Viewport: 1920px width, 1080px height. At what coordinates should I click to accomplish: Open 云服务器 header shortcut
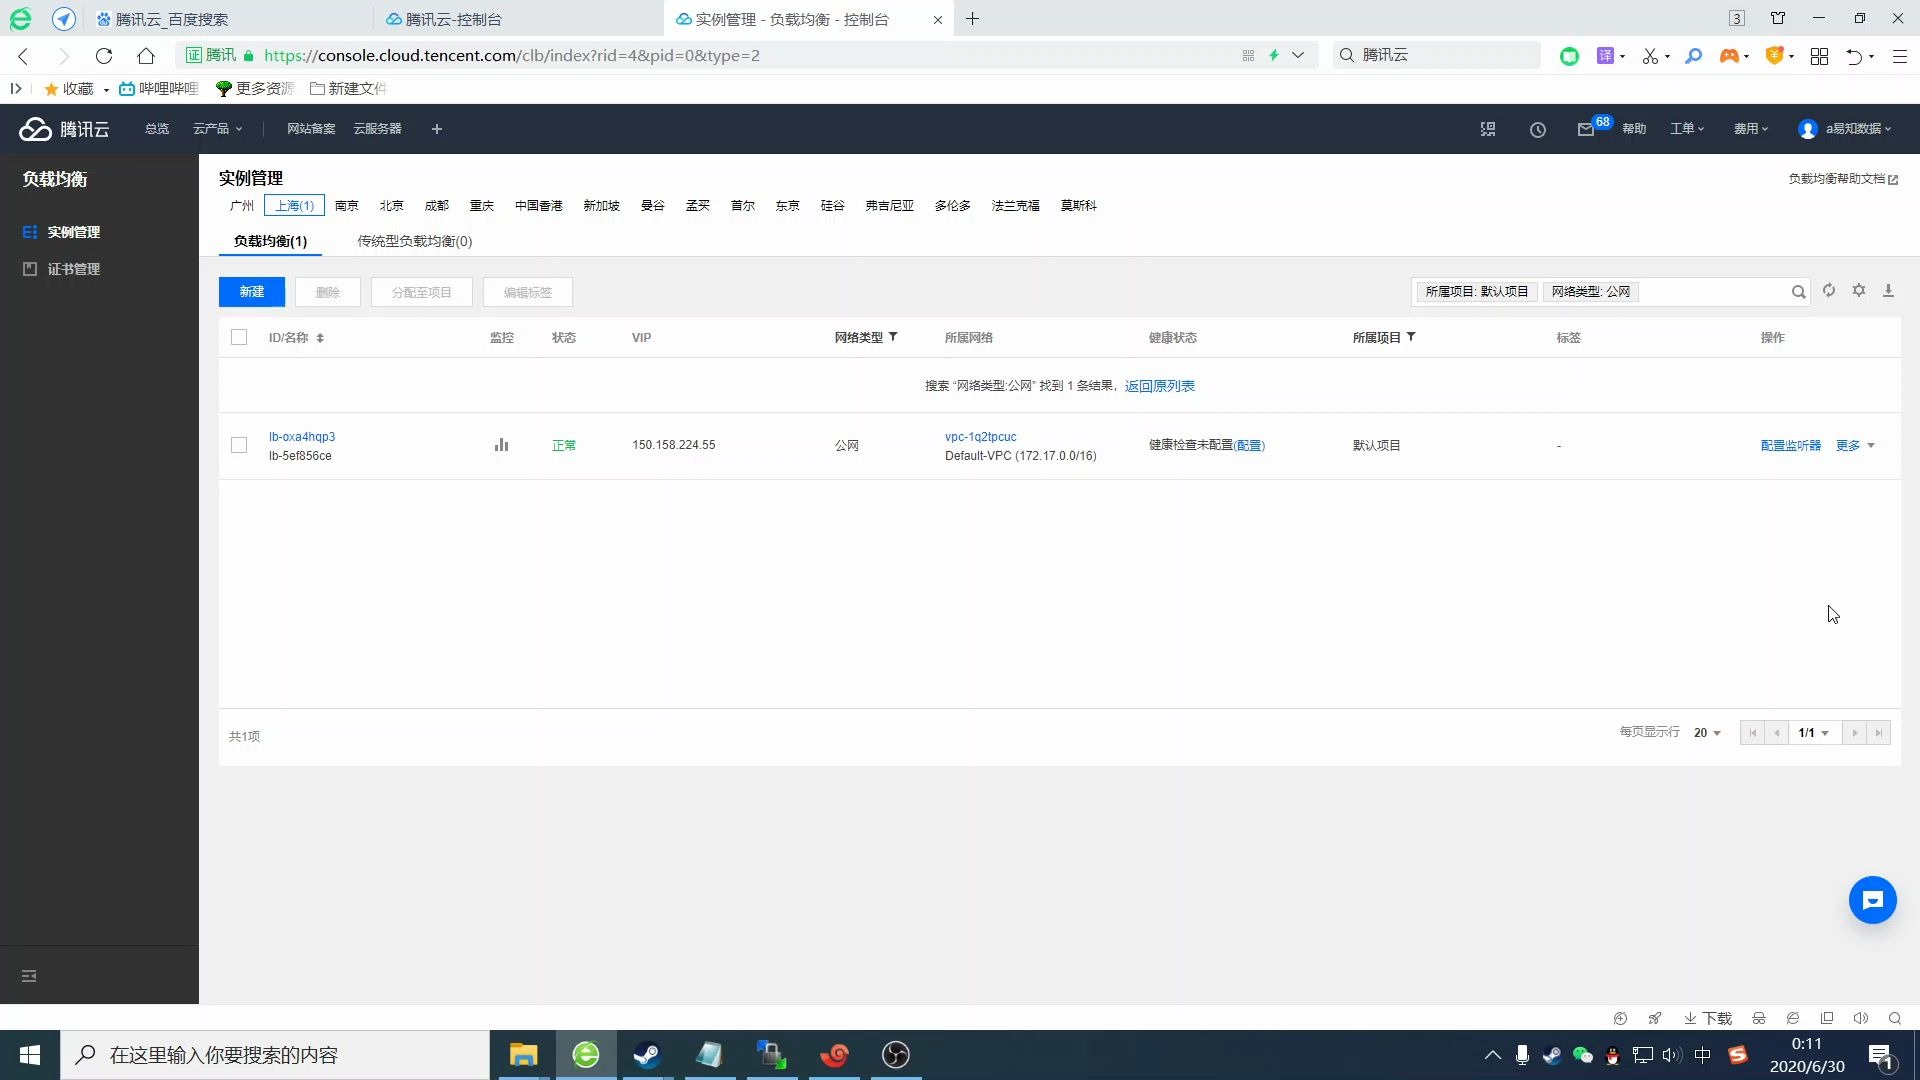(x=377, y=129)
